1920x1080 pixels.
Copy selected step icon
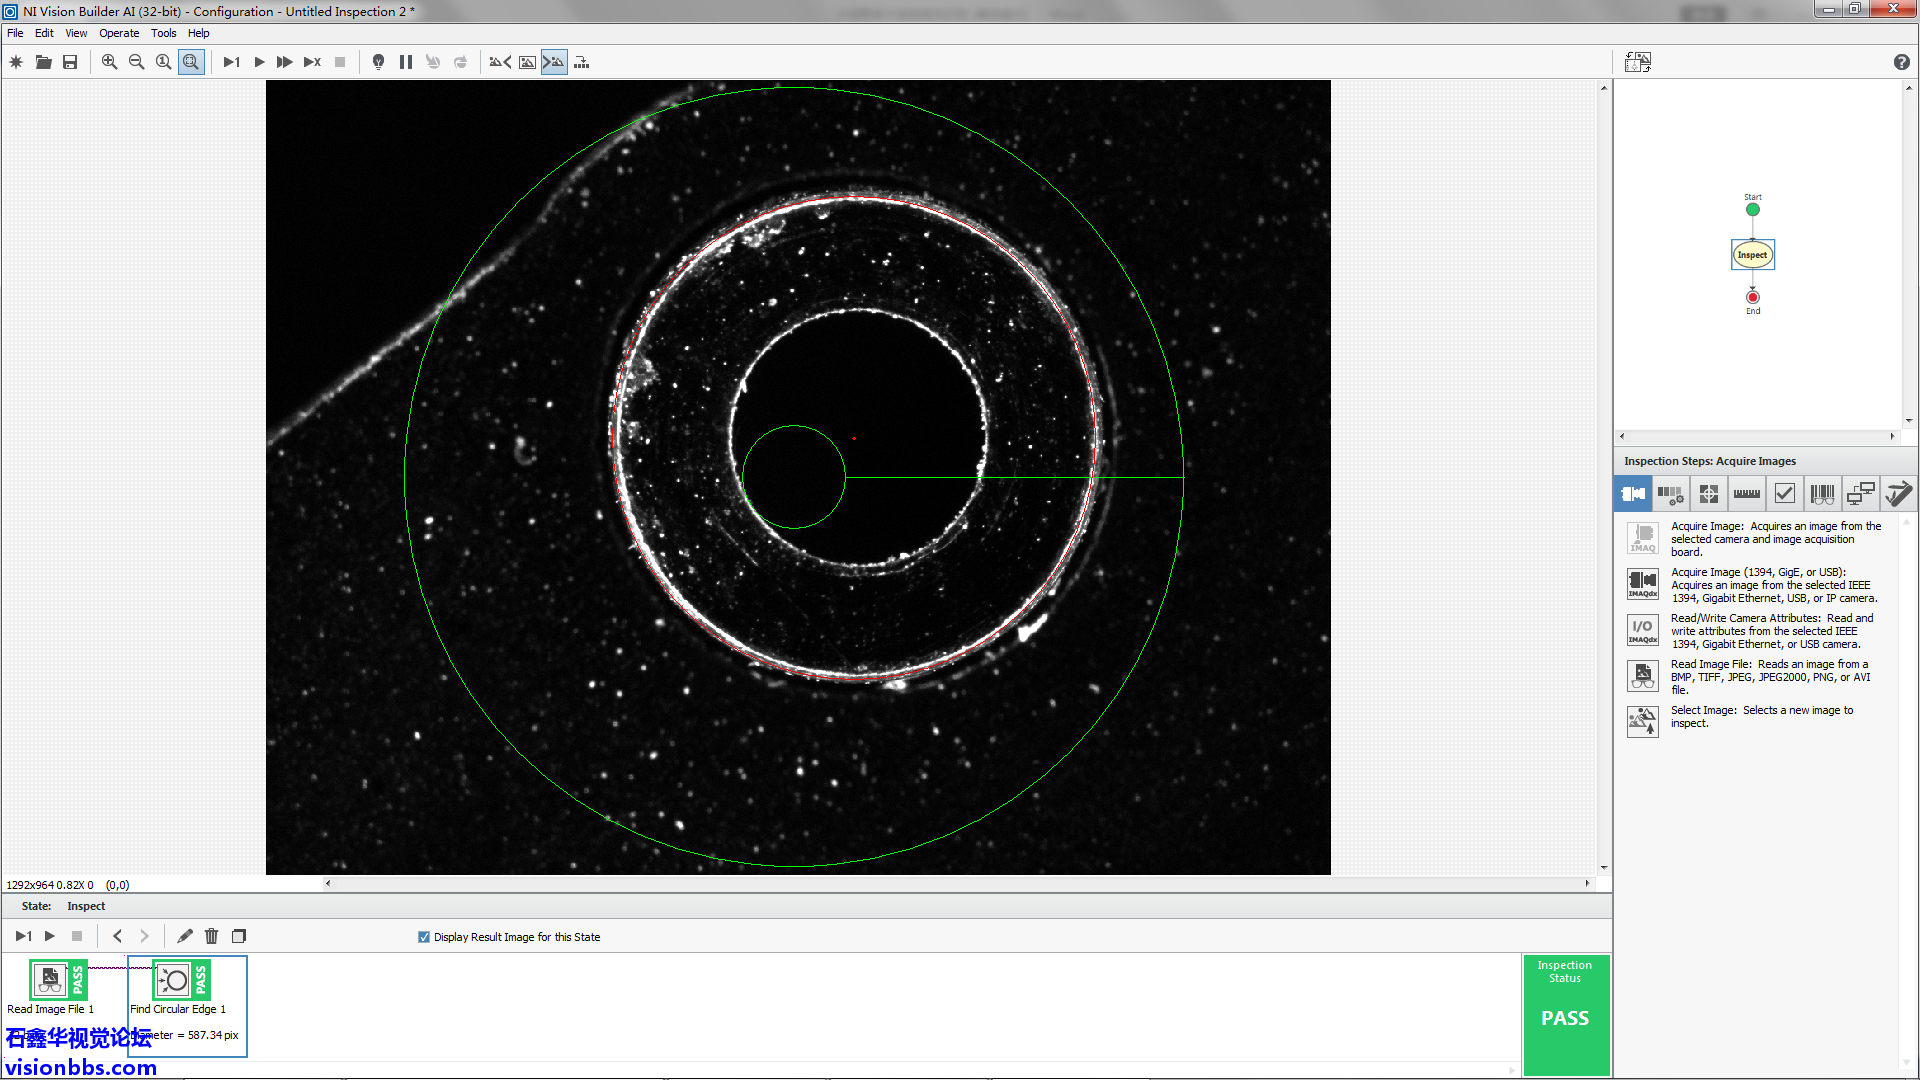click(239, 936)
